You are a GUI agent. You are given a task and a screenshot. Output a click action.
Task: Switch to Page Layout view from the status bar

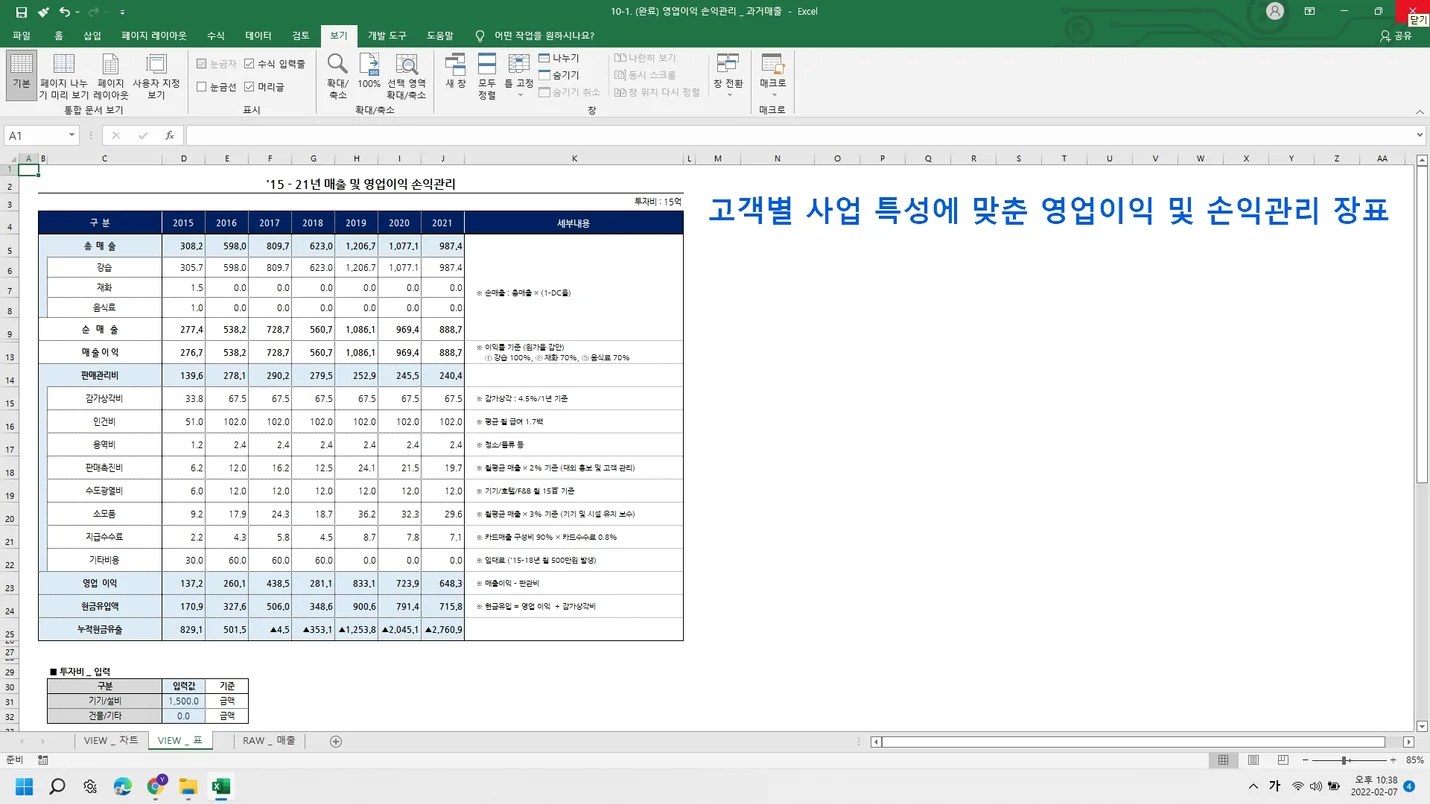coord(1254,760)
